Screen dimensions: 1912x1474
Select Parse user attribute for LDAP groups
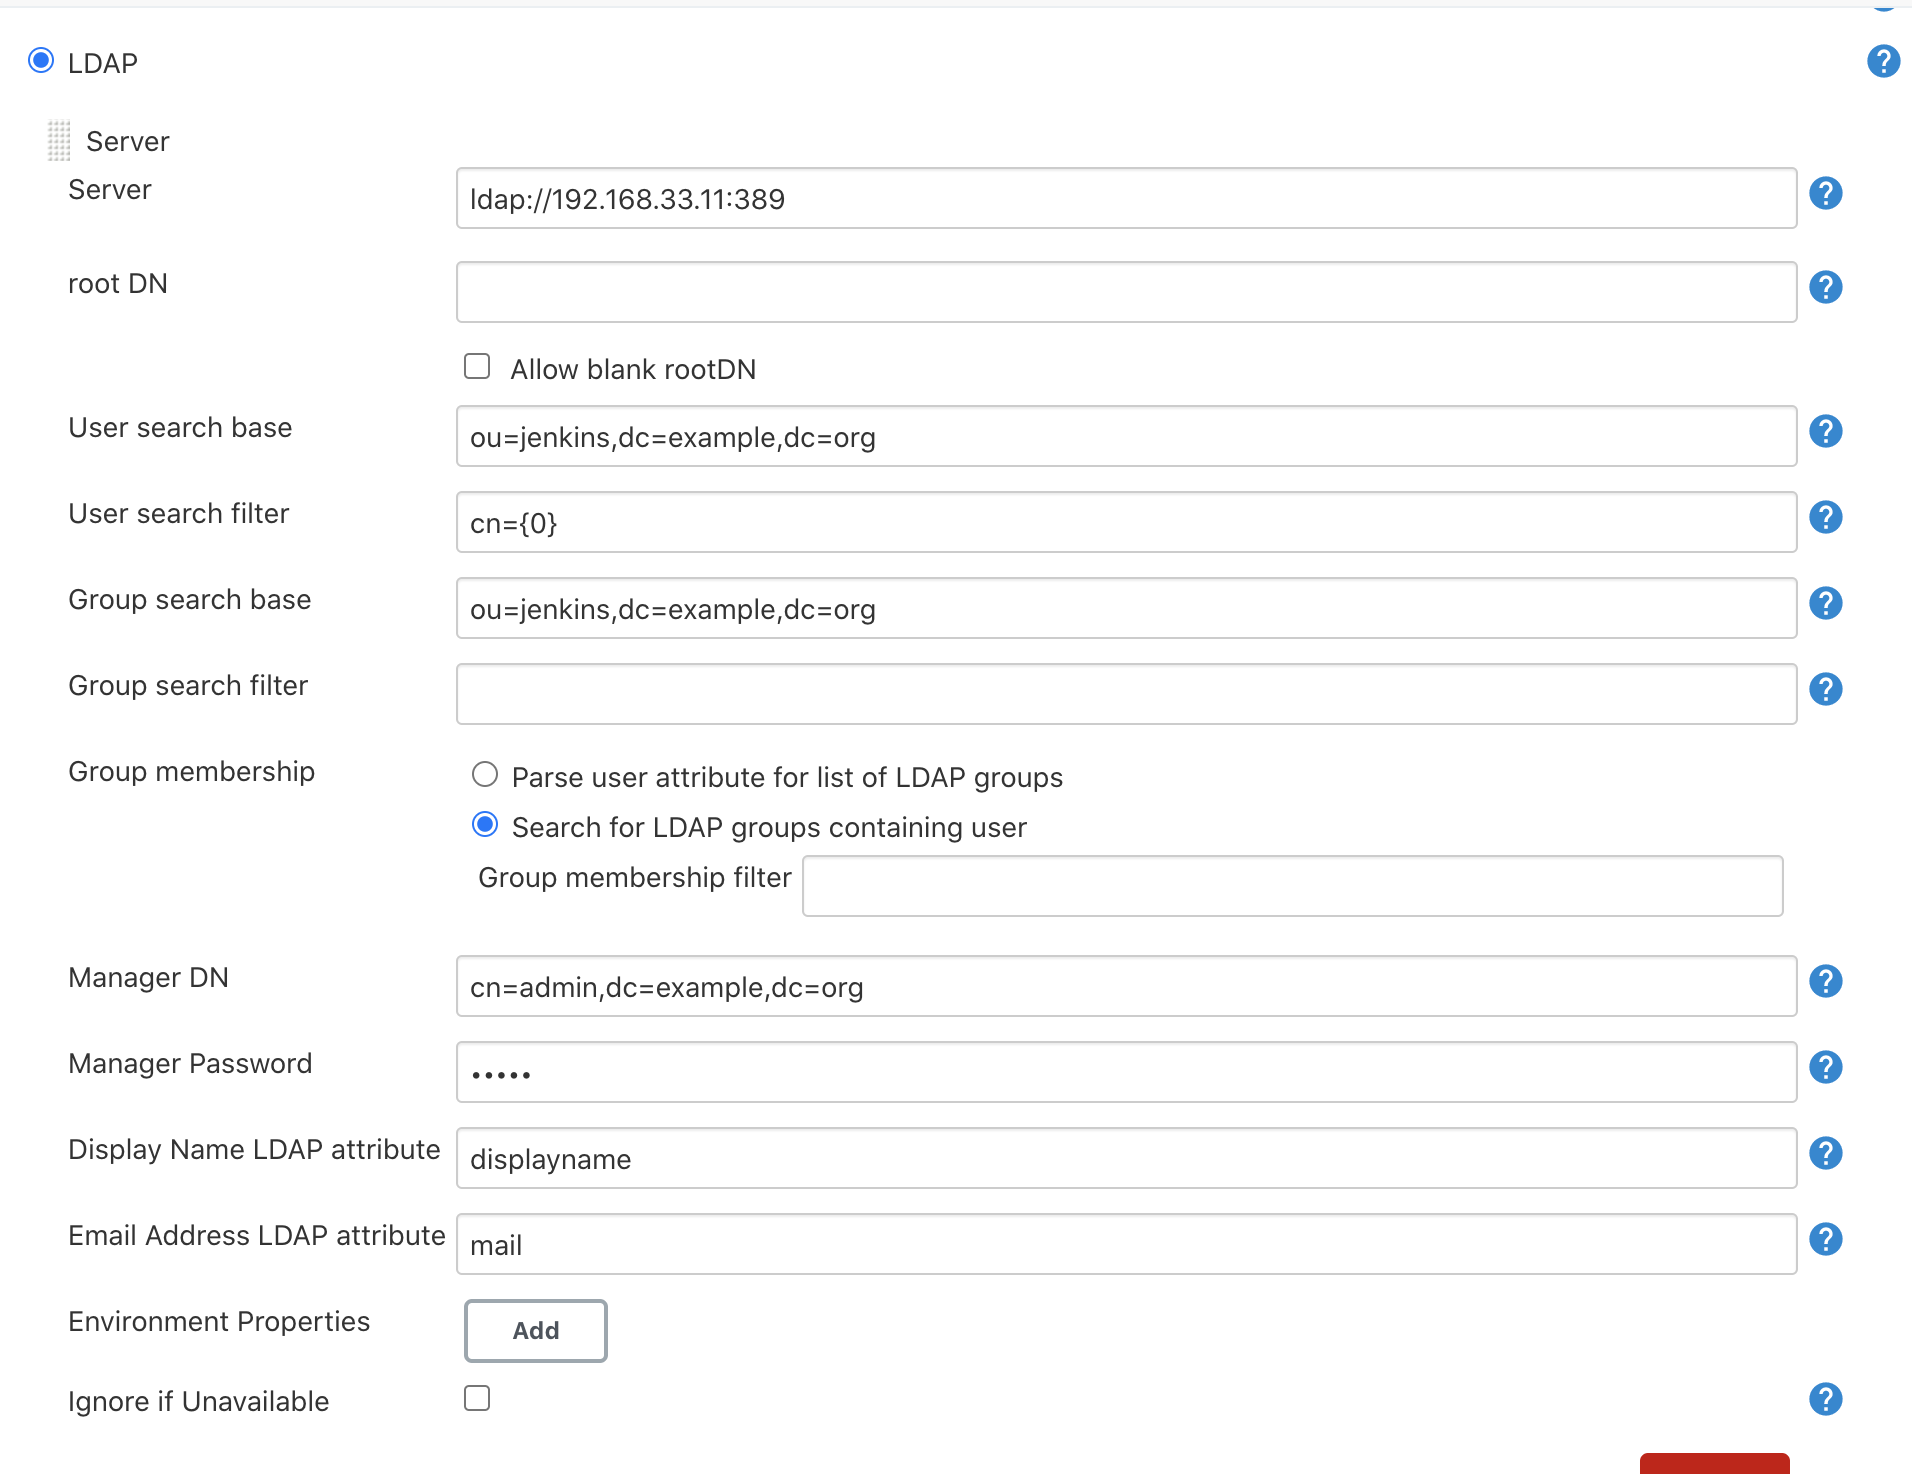tap(485, 775)
